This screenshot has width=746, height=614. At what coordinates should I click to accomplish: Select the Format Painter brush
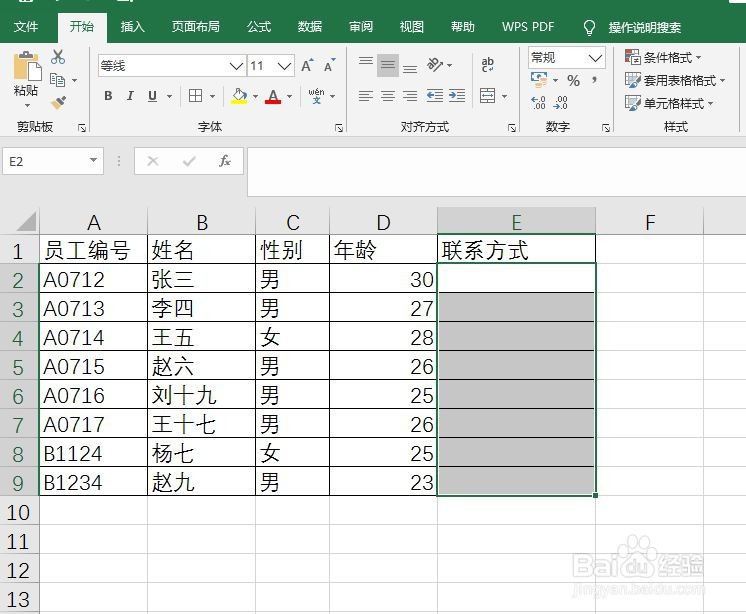pyautogui.click(x=58, y=102)
